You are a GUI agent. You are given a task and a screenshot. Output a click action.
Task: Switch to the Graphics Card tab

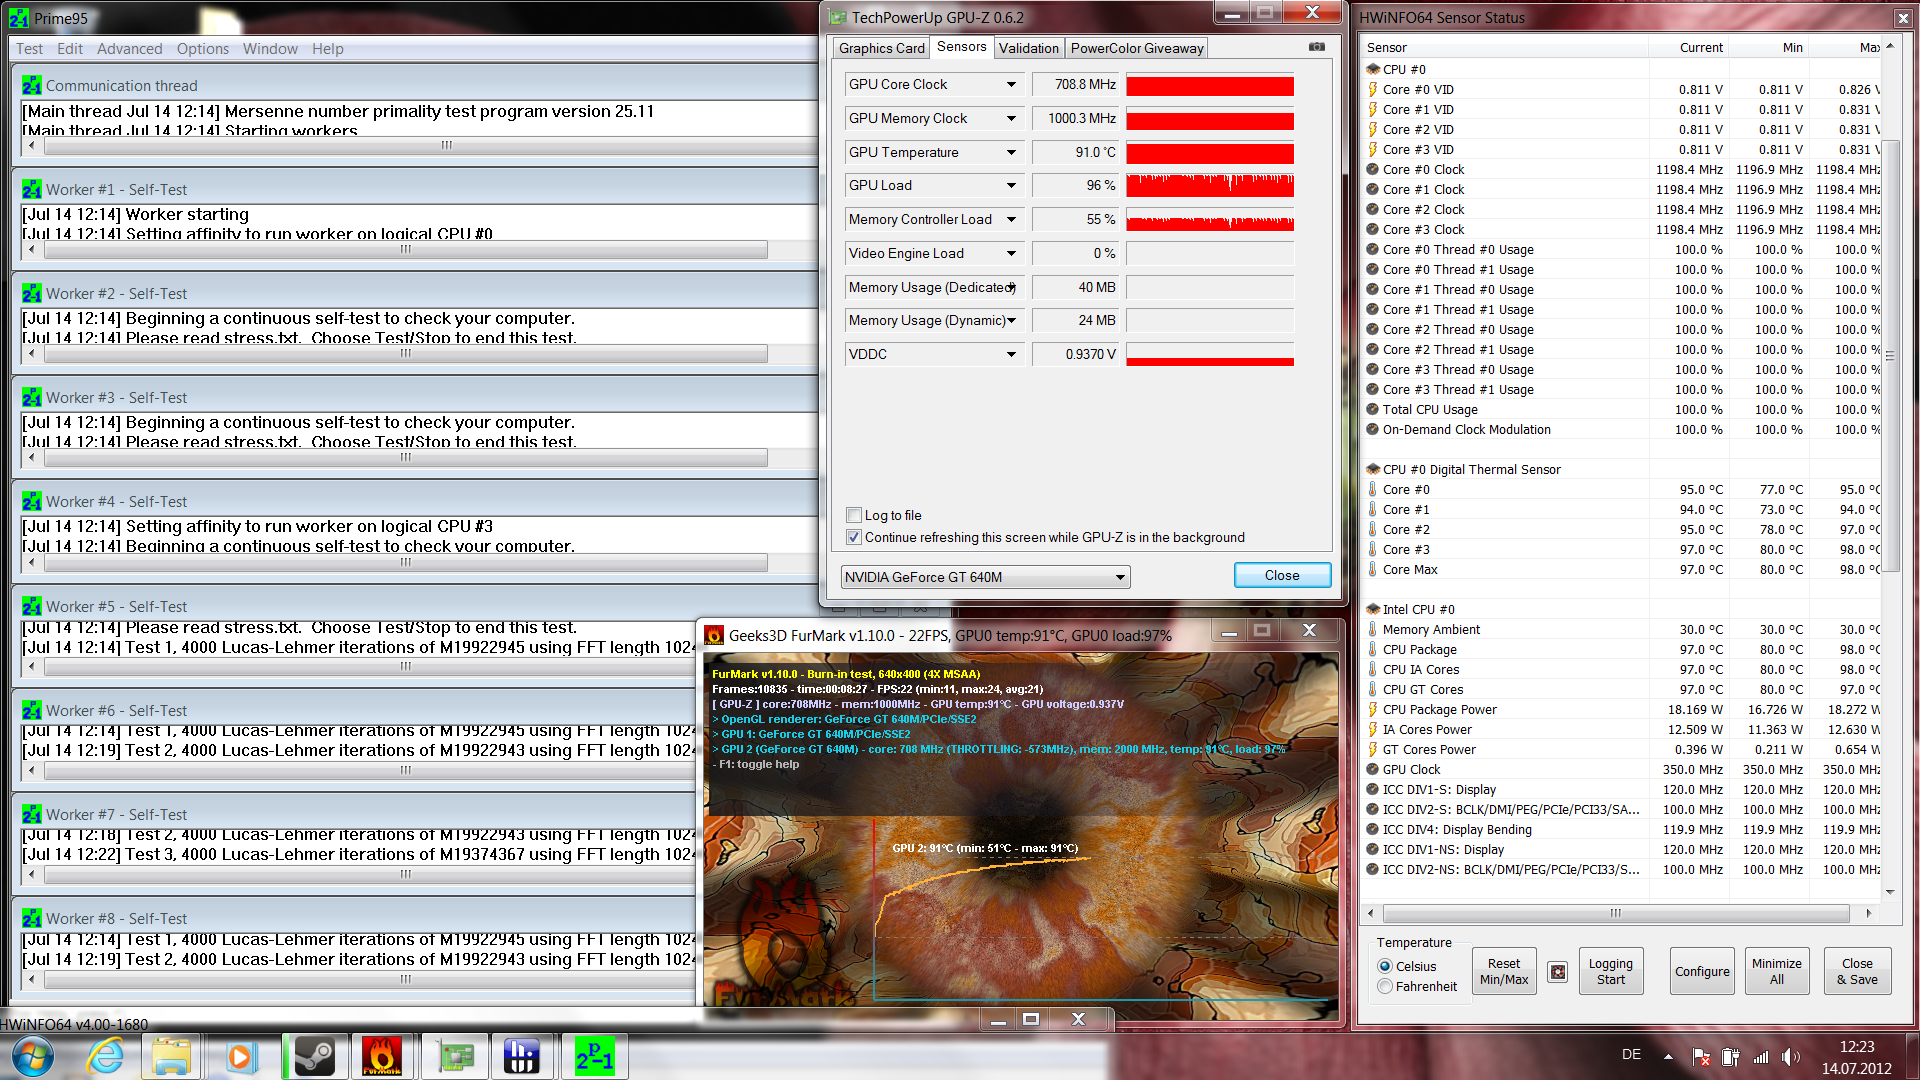tap(881, 48)
